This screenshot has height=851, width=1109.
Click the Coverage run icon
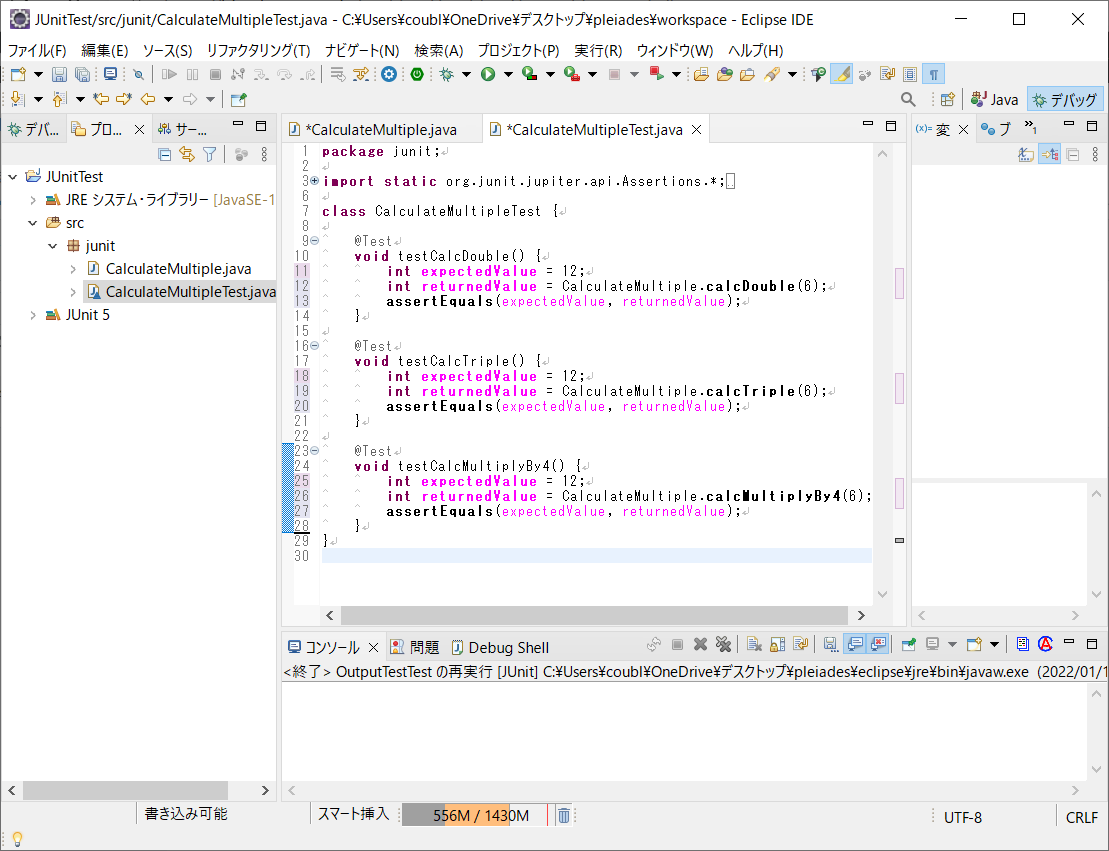point(529,74)
